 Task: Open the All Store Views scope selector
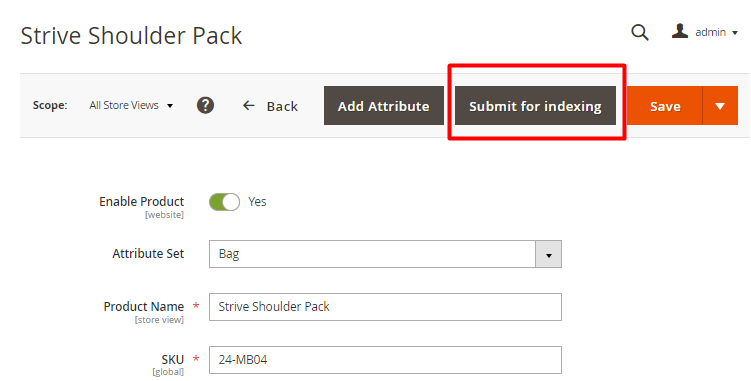coord(131,105)
